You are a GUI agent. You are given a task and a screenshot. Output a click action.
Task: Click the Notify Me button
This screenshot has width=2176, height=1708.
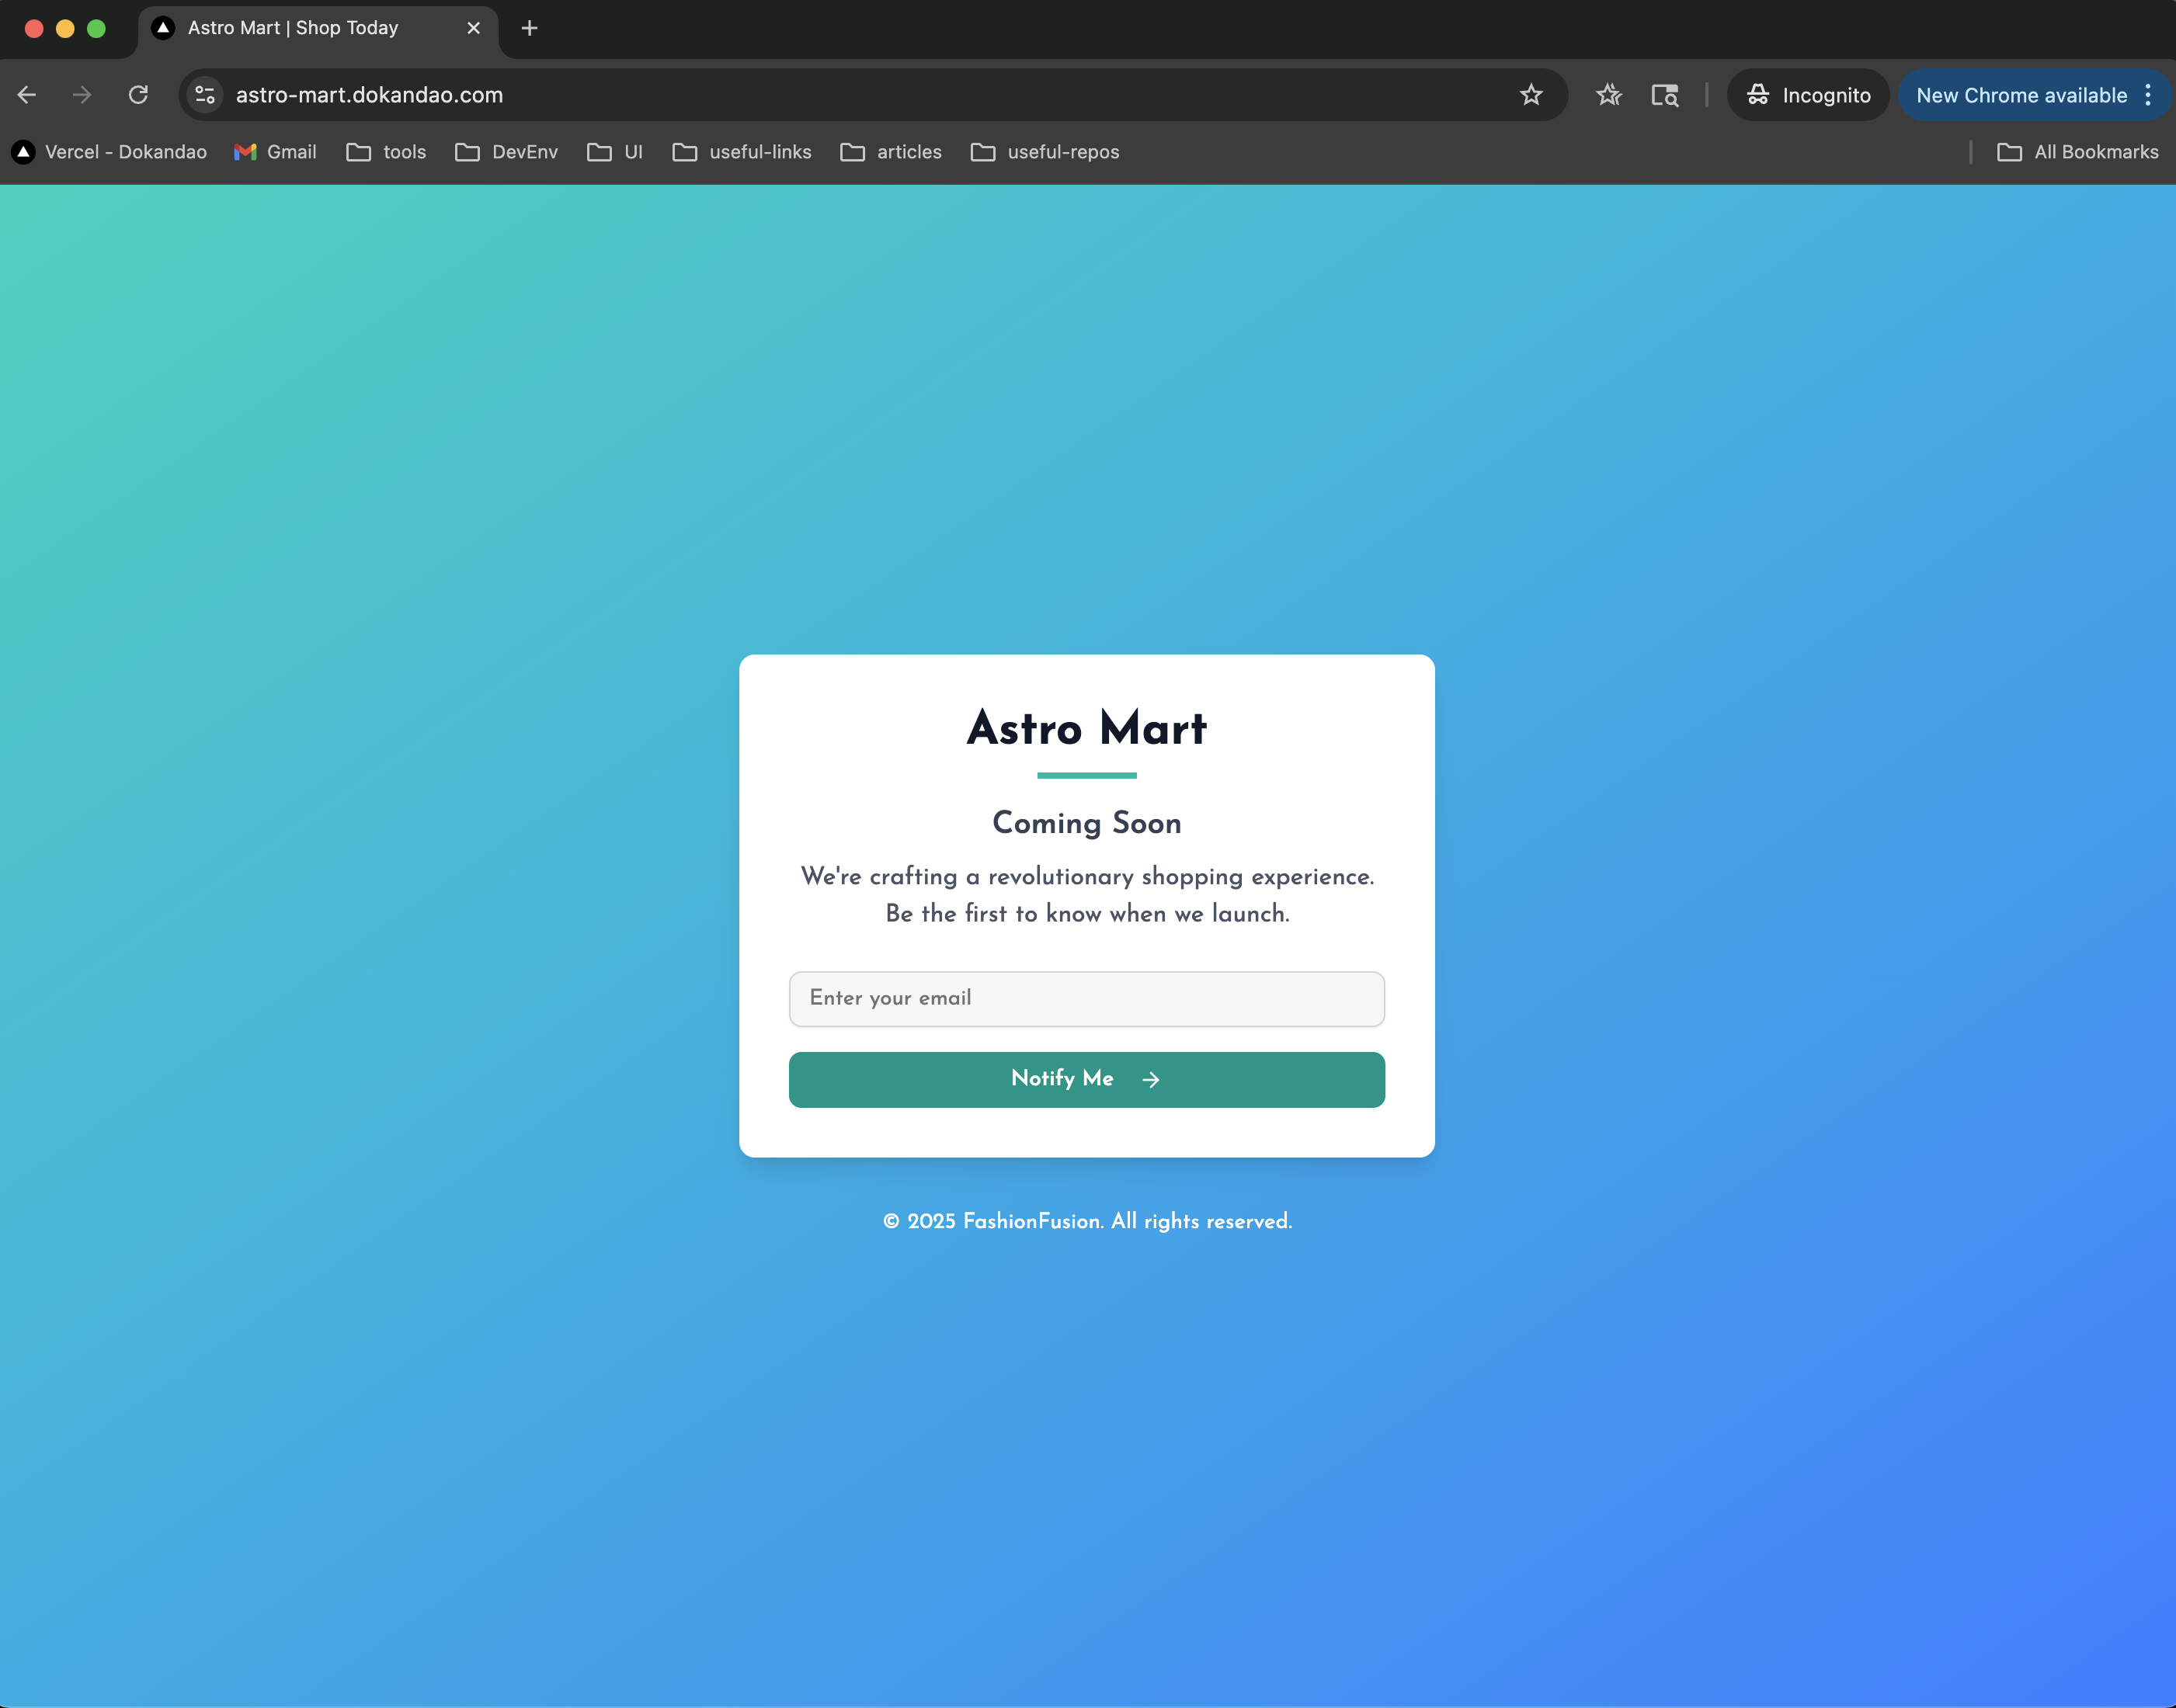point(1086,1079)
